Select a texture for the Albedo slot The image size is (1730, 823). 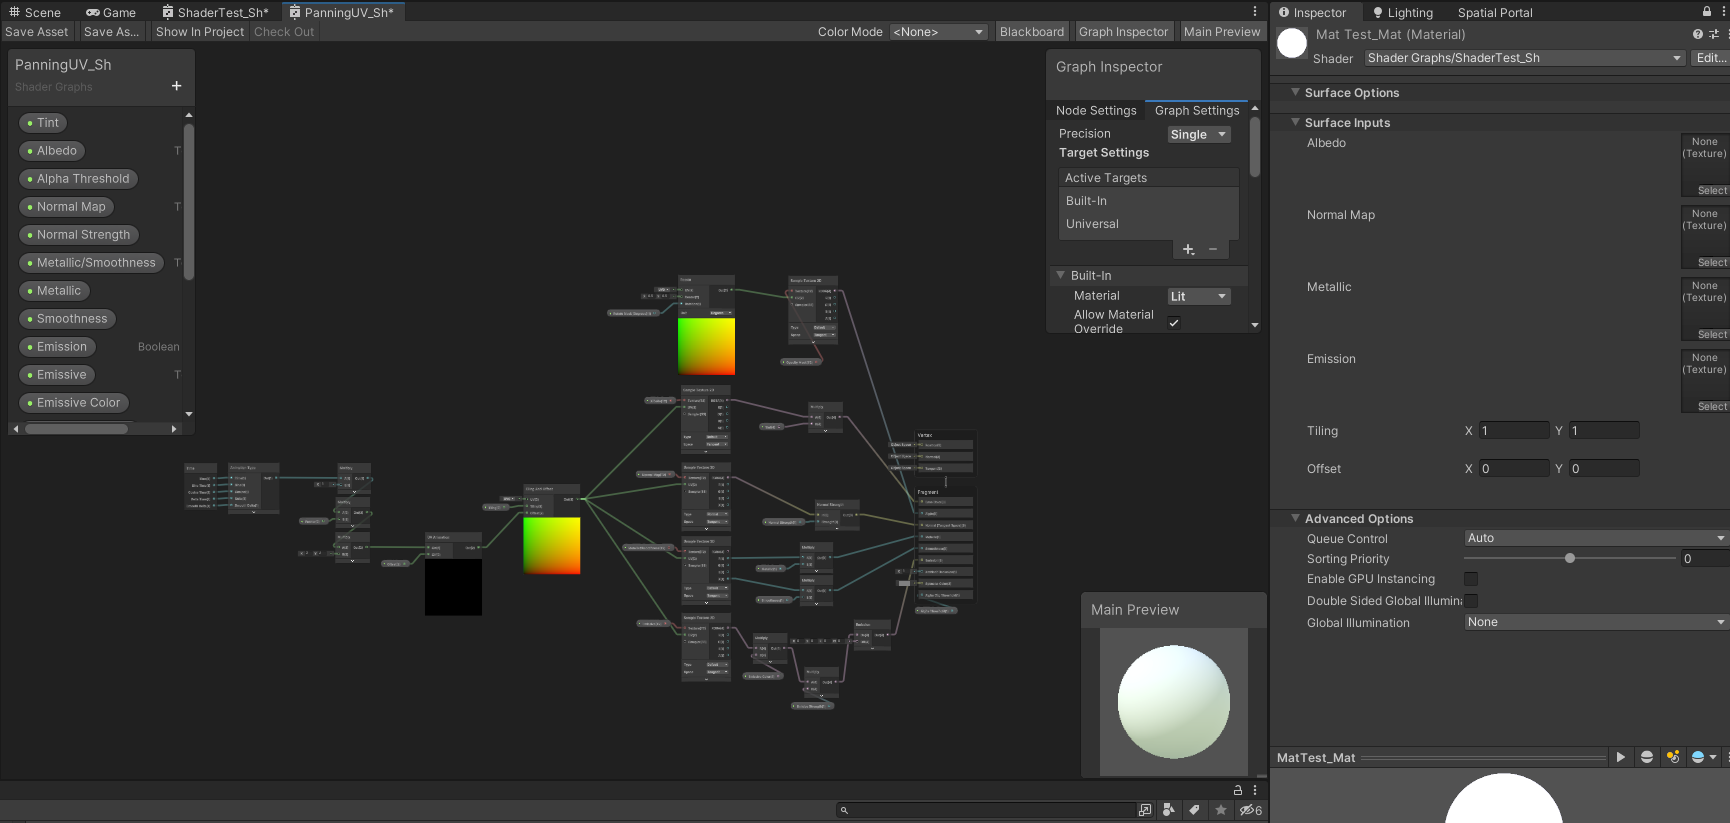tap(1711, 190)
